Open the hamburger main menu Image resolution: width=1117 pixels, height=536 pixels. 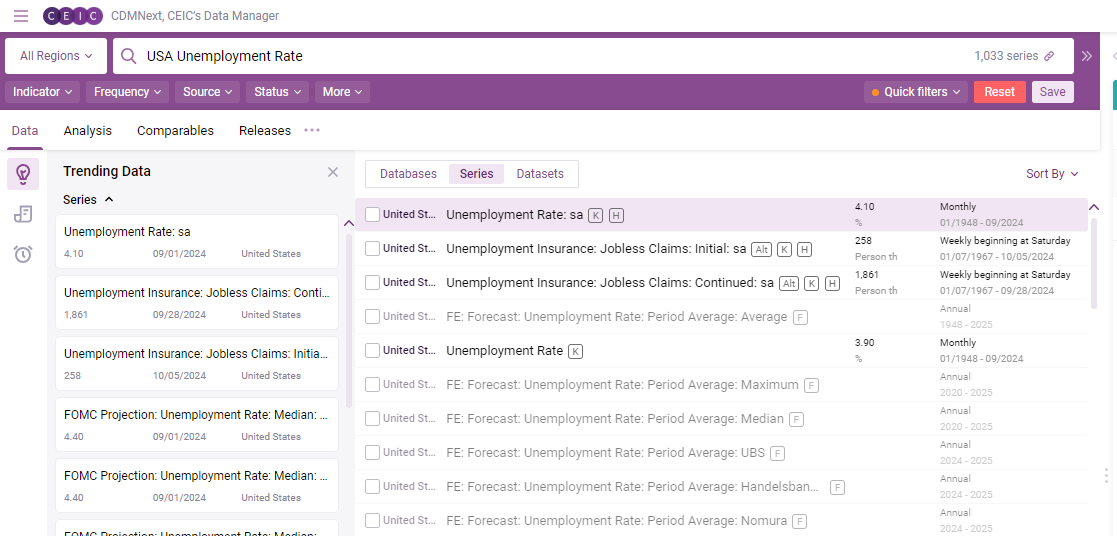(x=21, y=16)
